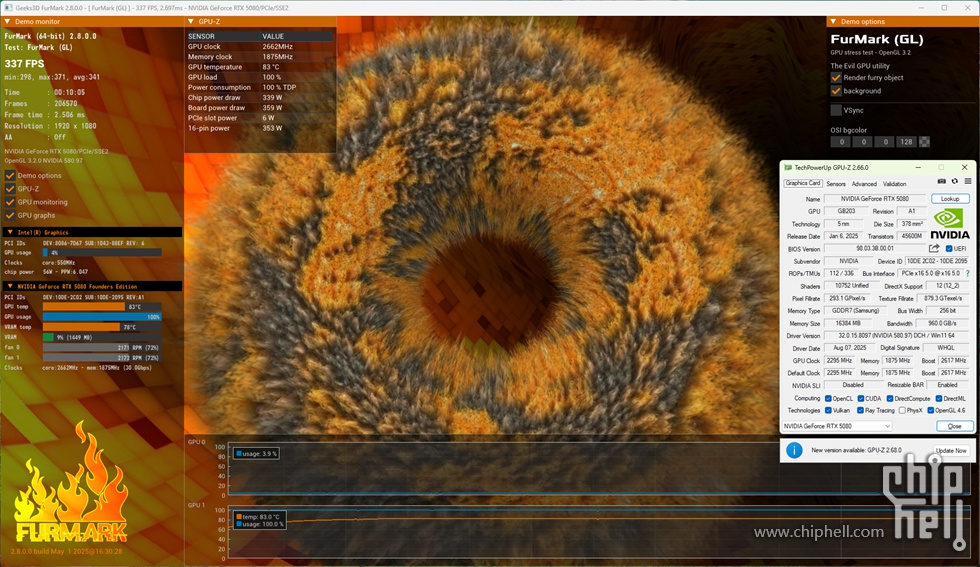Click the OSI bgcolor picker icon
This screenshot has width=980, height=567.
[924, 142]
